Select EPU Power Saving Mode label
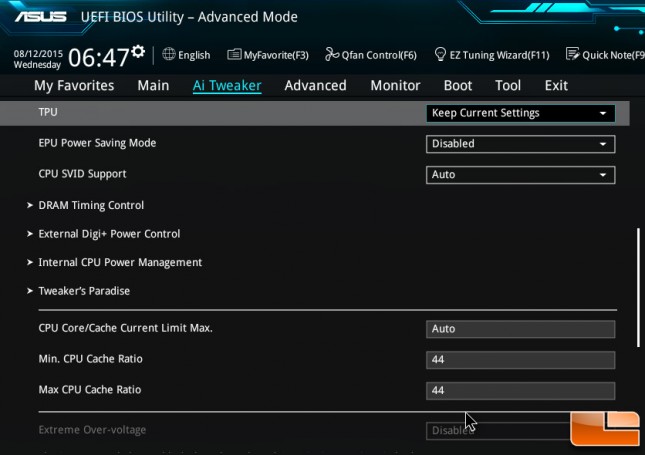645x455 pixels. click(97, 143)
